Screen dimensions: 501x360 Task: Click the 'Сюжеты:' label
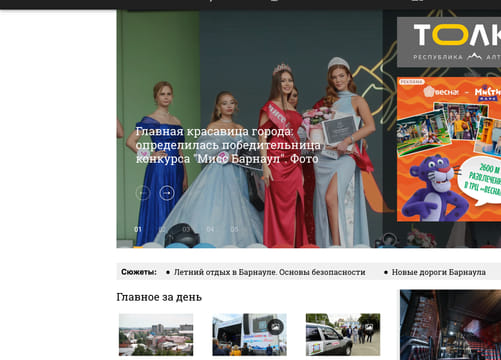(x=139, y=272)
